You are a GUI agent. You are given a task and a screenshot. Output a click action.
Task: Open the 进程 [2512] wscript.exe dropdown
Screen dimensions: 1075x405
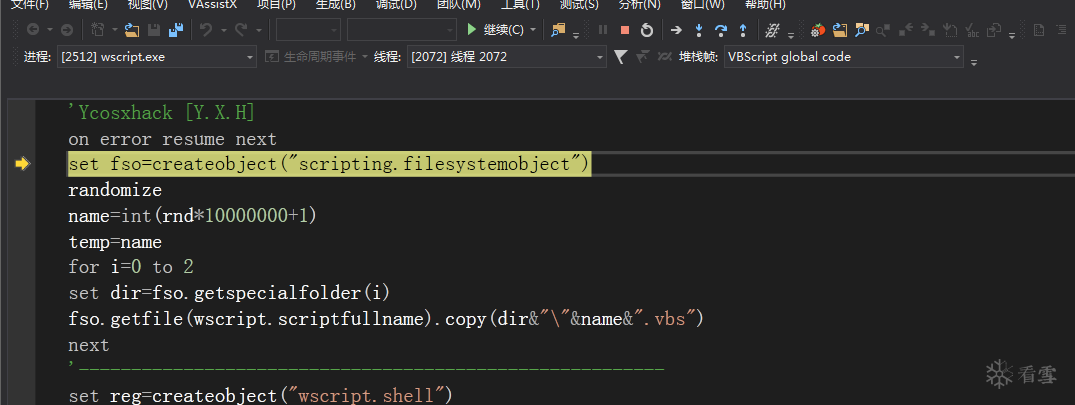pos(157,57)
